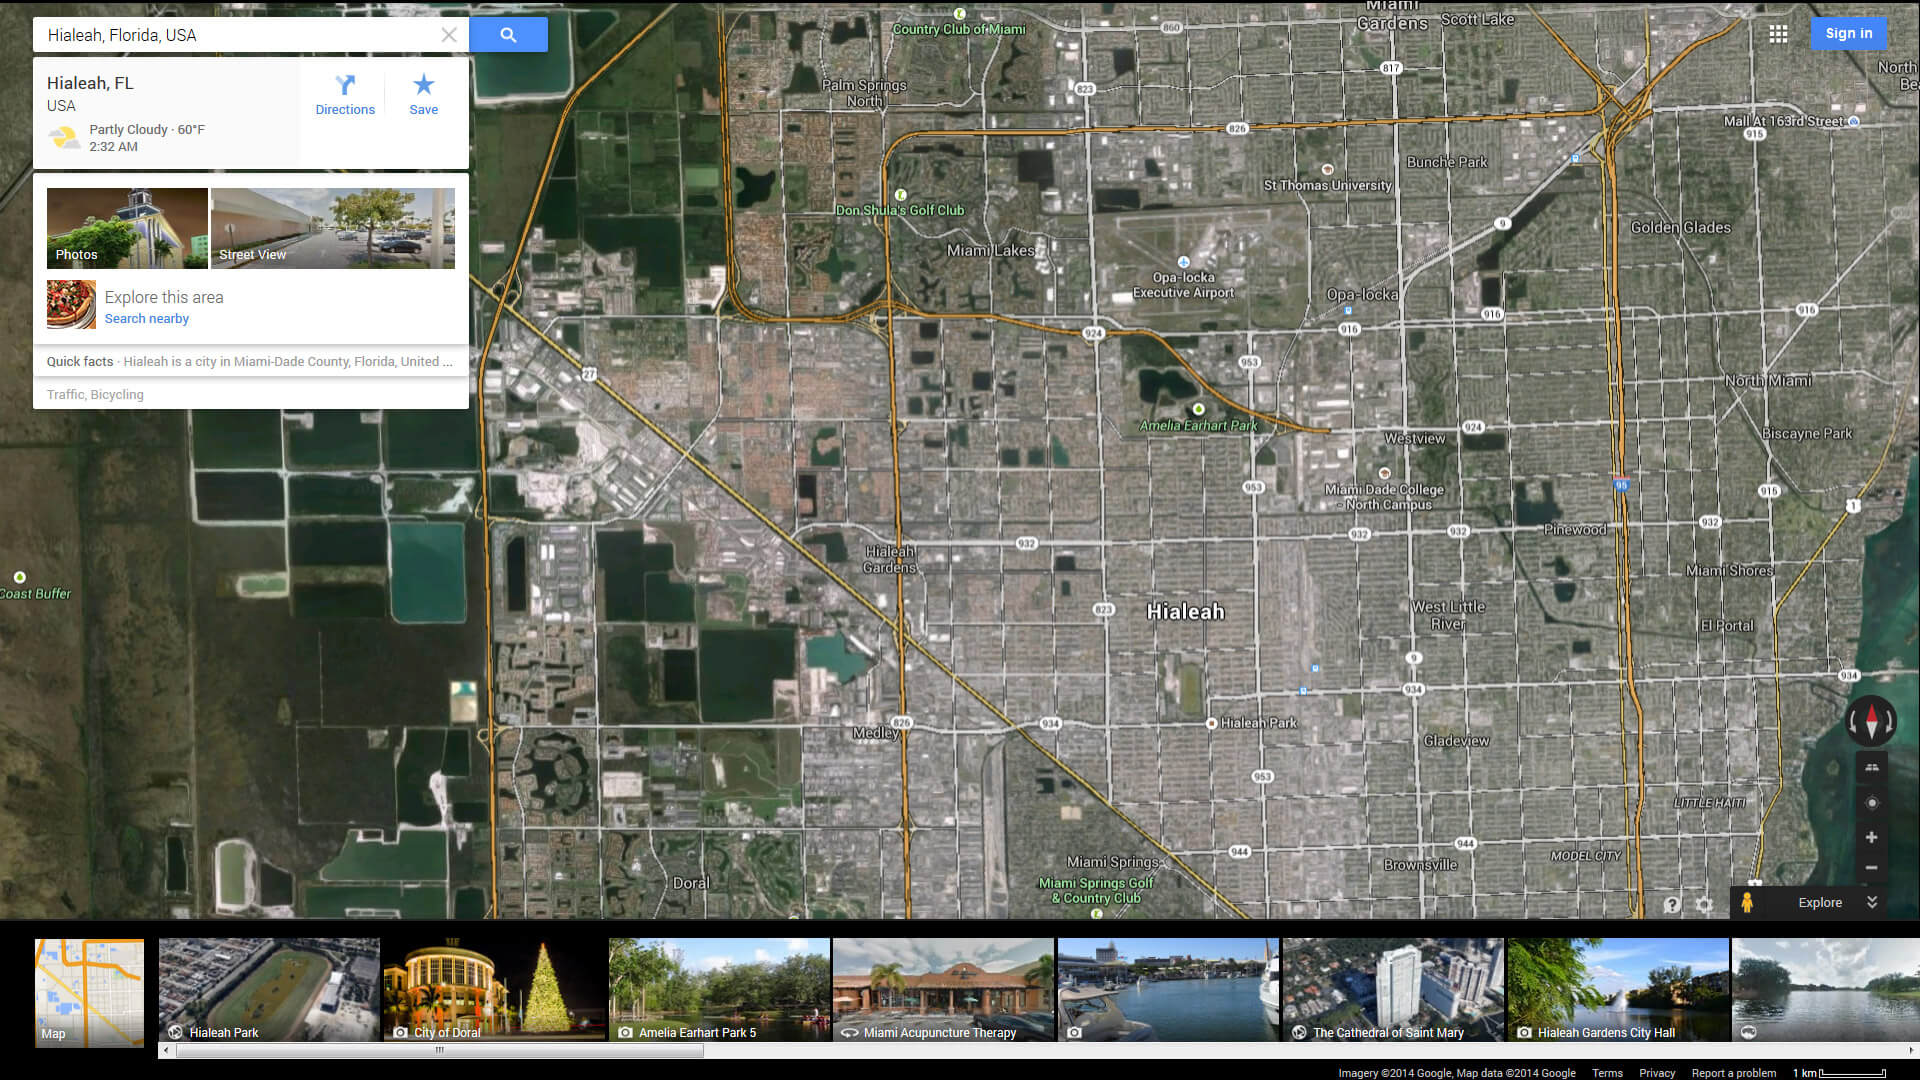
Task: Click the show my location target icon
Action: coord(1871,803)
